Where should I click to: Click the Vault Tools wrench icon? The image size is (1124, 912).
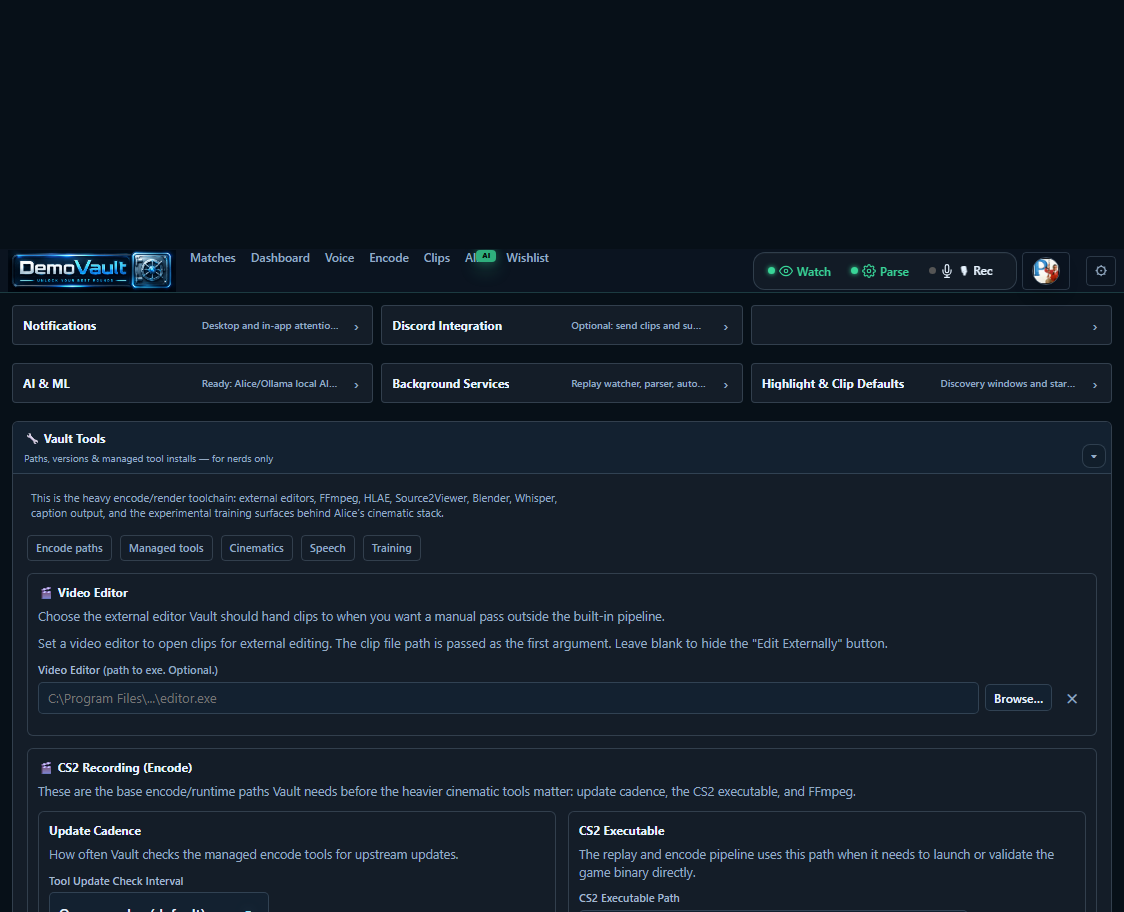(32, 439)
